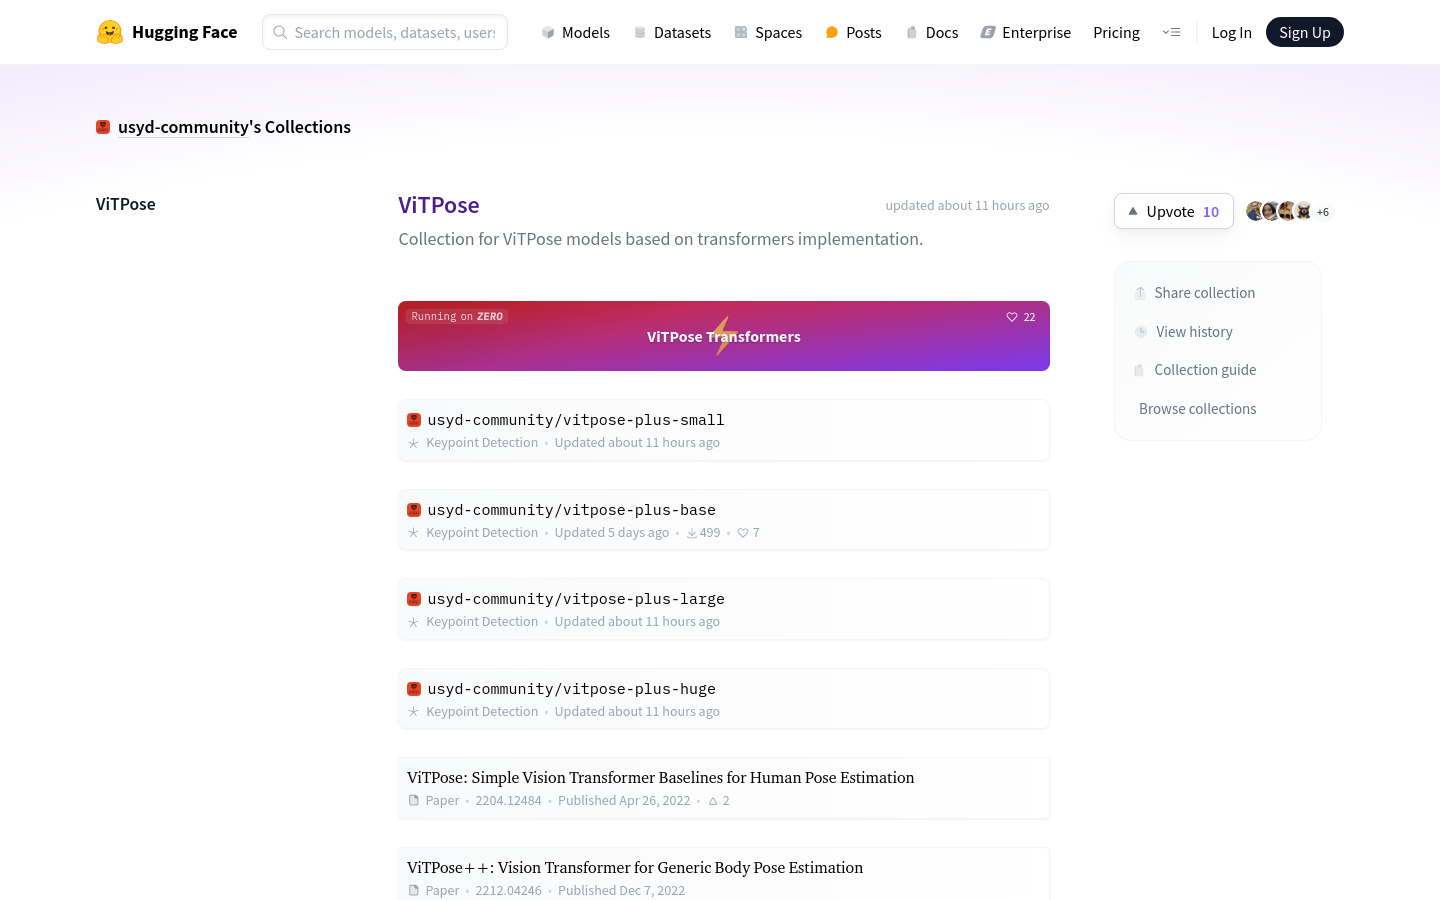Open the Datasets page

tap(672, 32)
